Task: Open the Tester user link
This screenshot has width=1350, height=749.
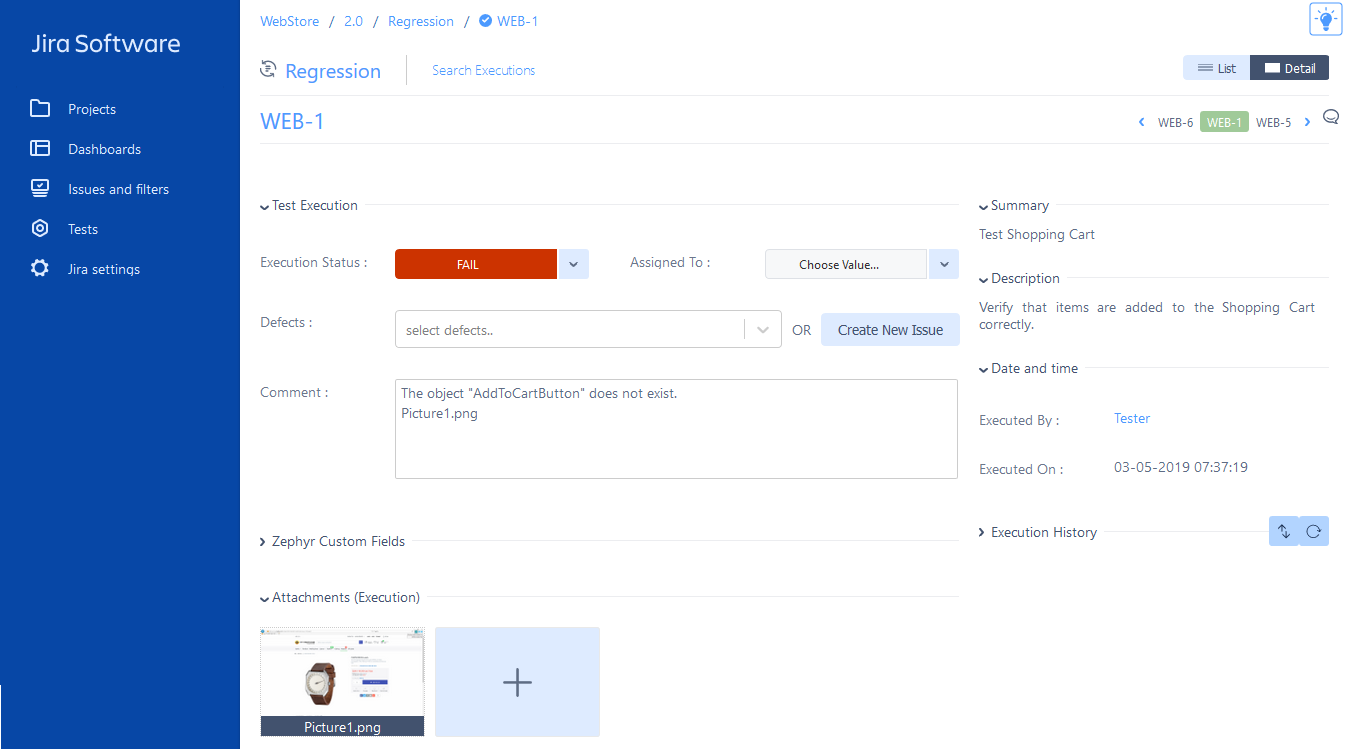Action: [x=1131, y=418]
